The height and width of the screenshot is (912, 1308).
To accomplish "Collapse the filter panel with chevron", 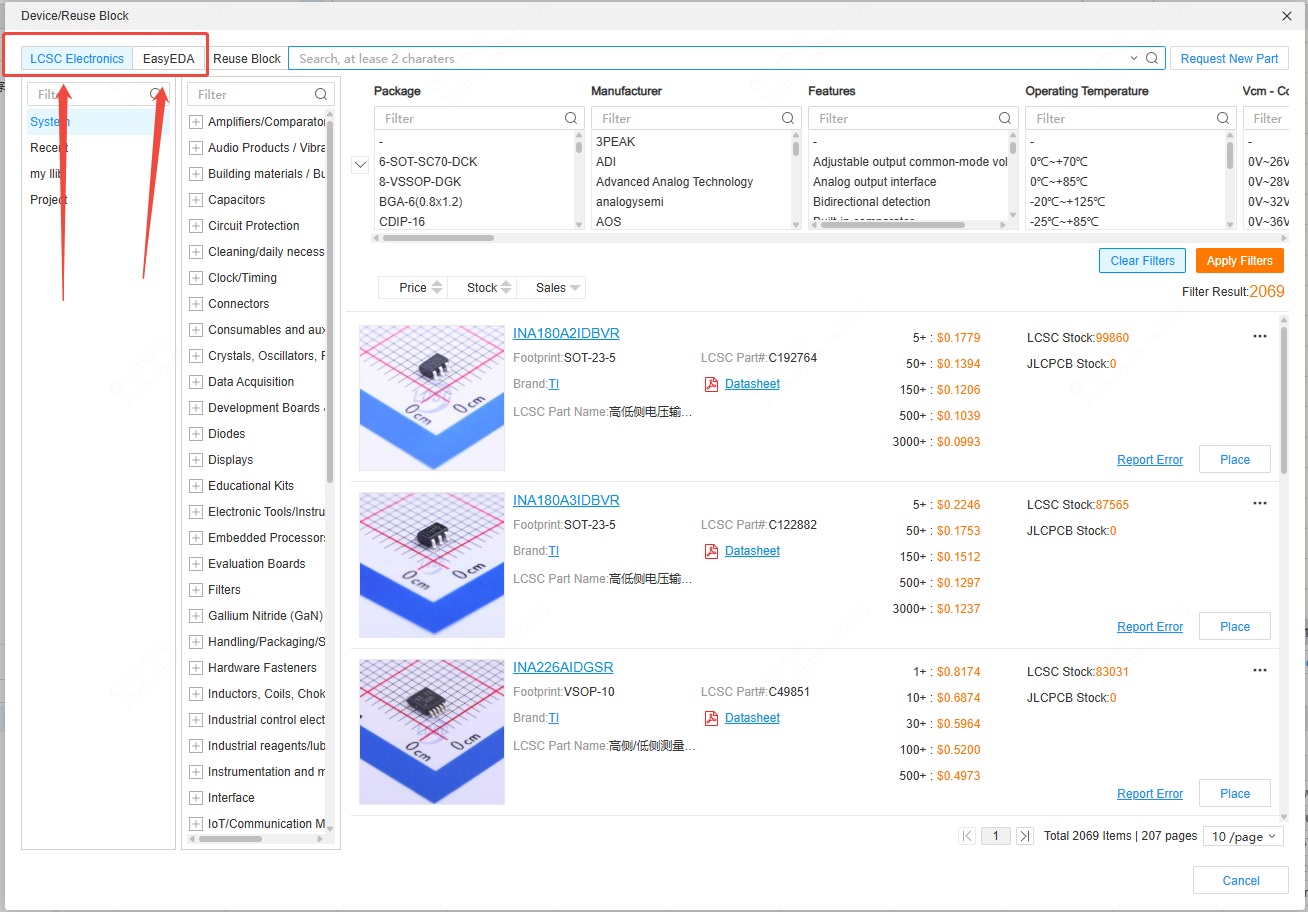I will 361,165.
